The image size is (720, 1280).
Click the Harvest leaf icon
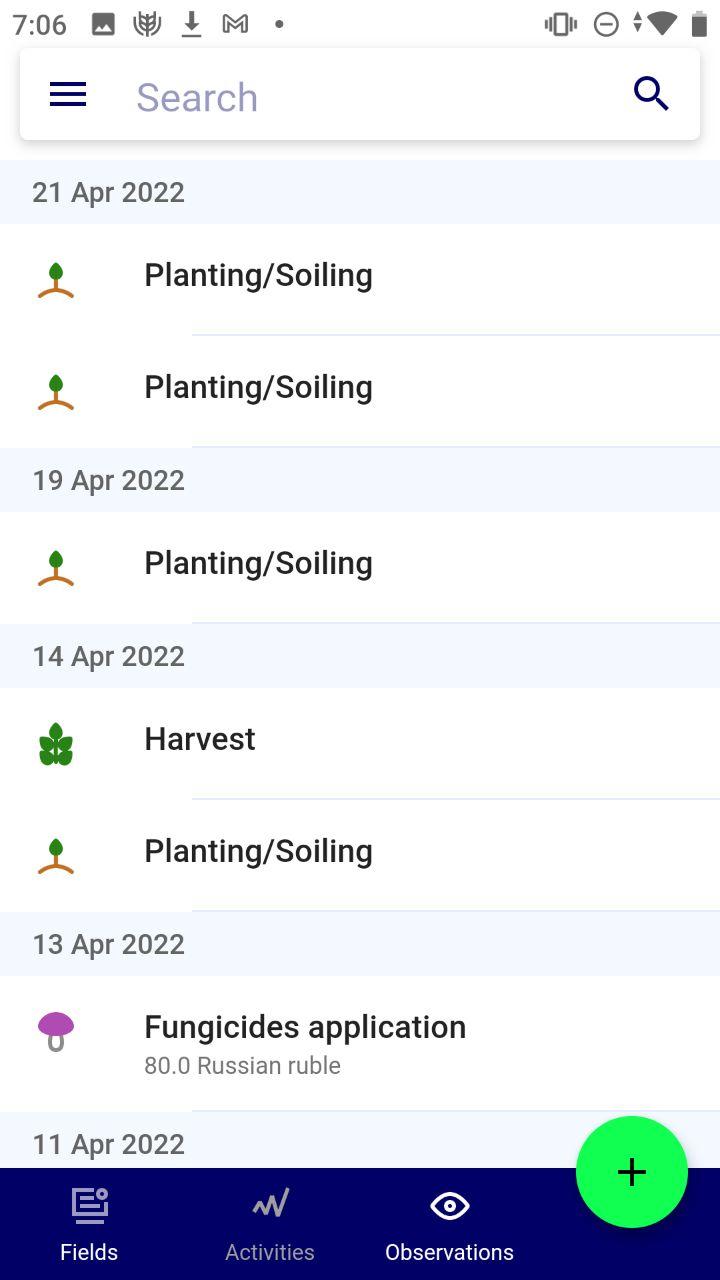coord(56,744)
